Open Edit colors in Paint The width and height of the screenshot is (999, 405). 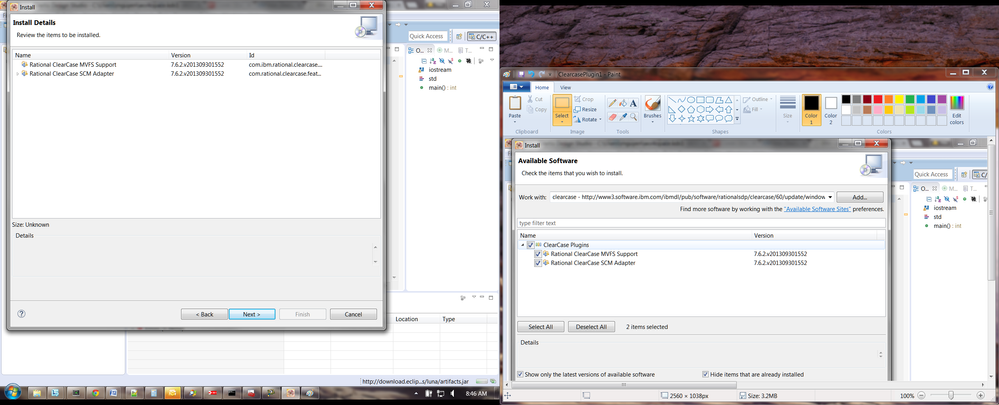[x=957, y=110]
